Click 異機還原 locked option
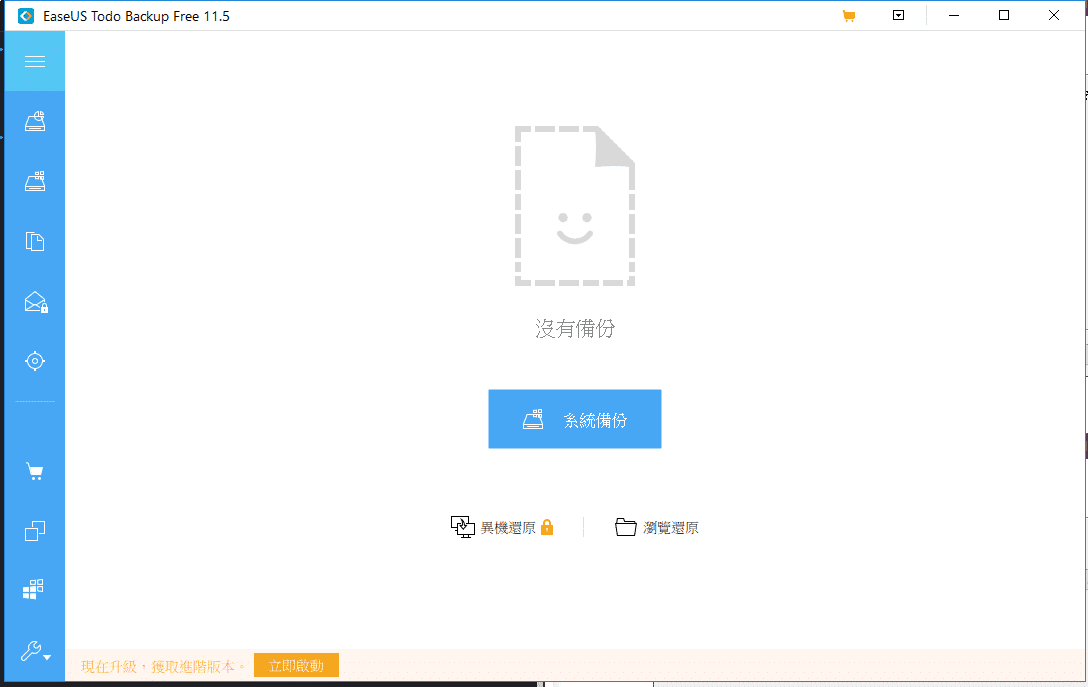The height and width of the screenshot is (687, 1088). point(502,527)
